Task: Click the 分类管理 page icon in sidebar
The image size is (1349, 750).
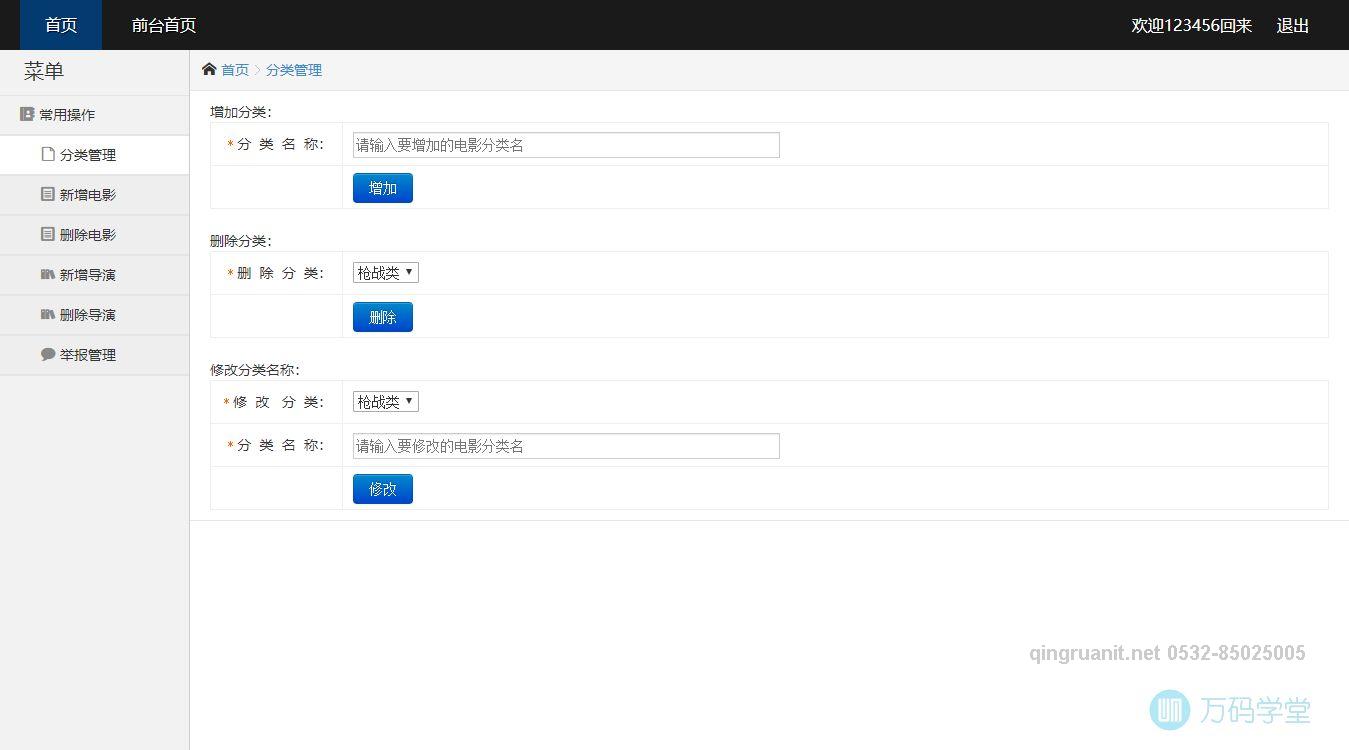Action: [47, 154]
